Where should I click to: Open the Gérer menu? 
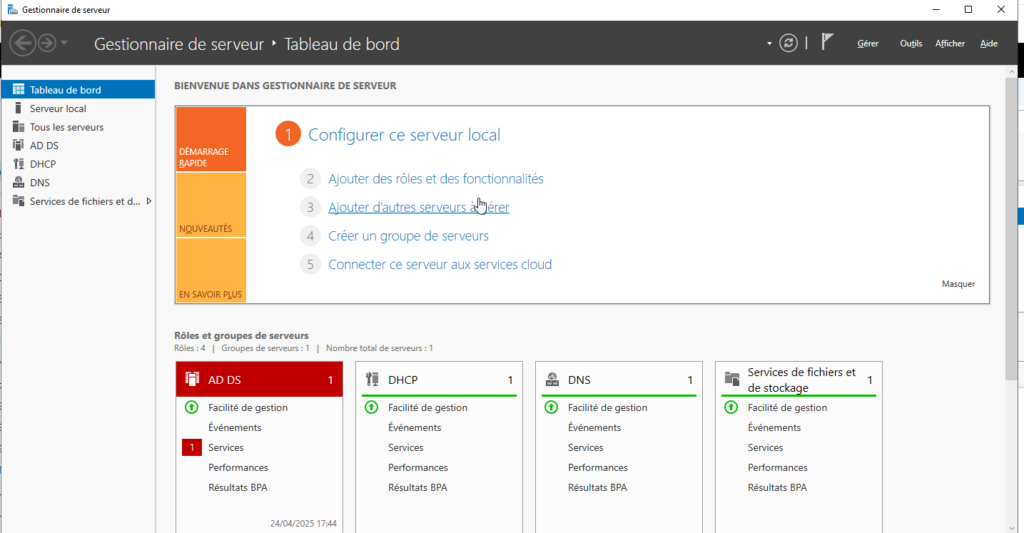coord(868,44)
